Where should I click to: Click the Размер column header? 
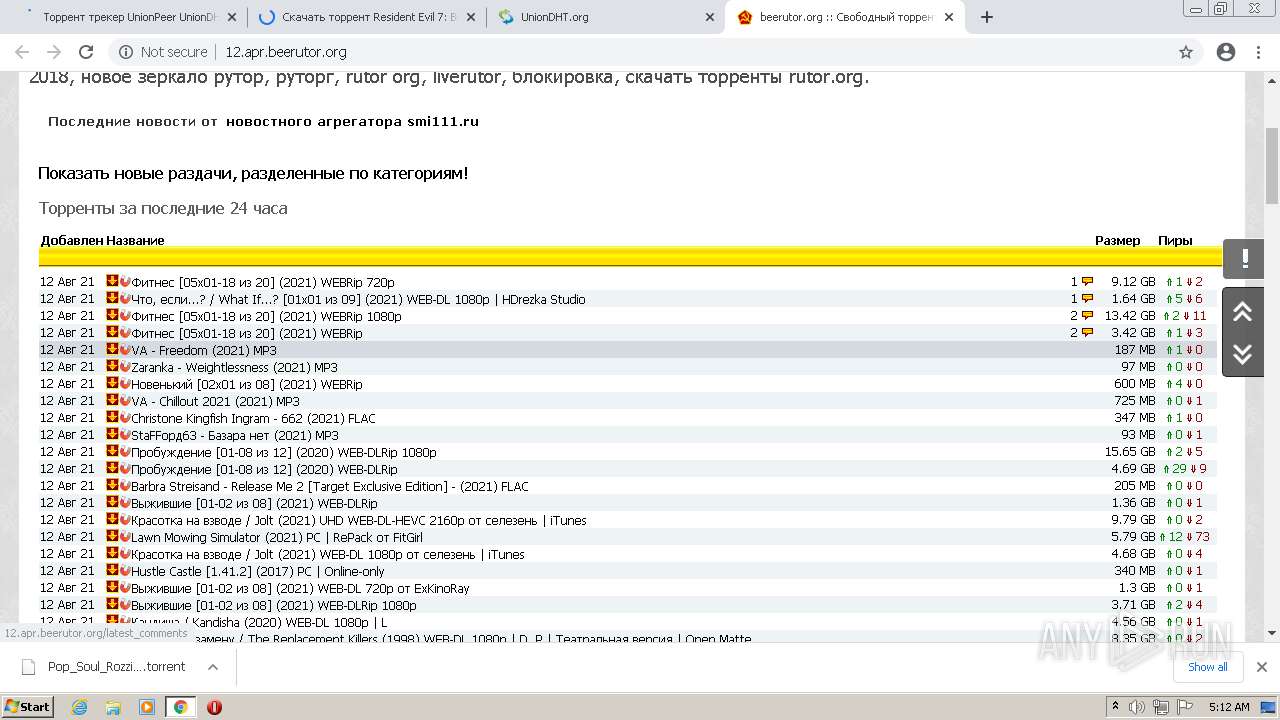coord(1117,241)
